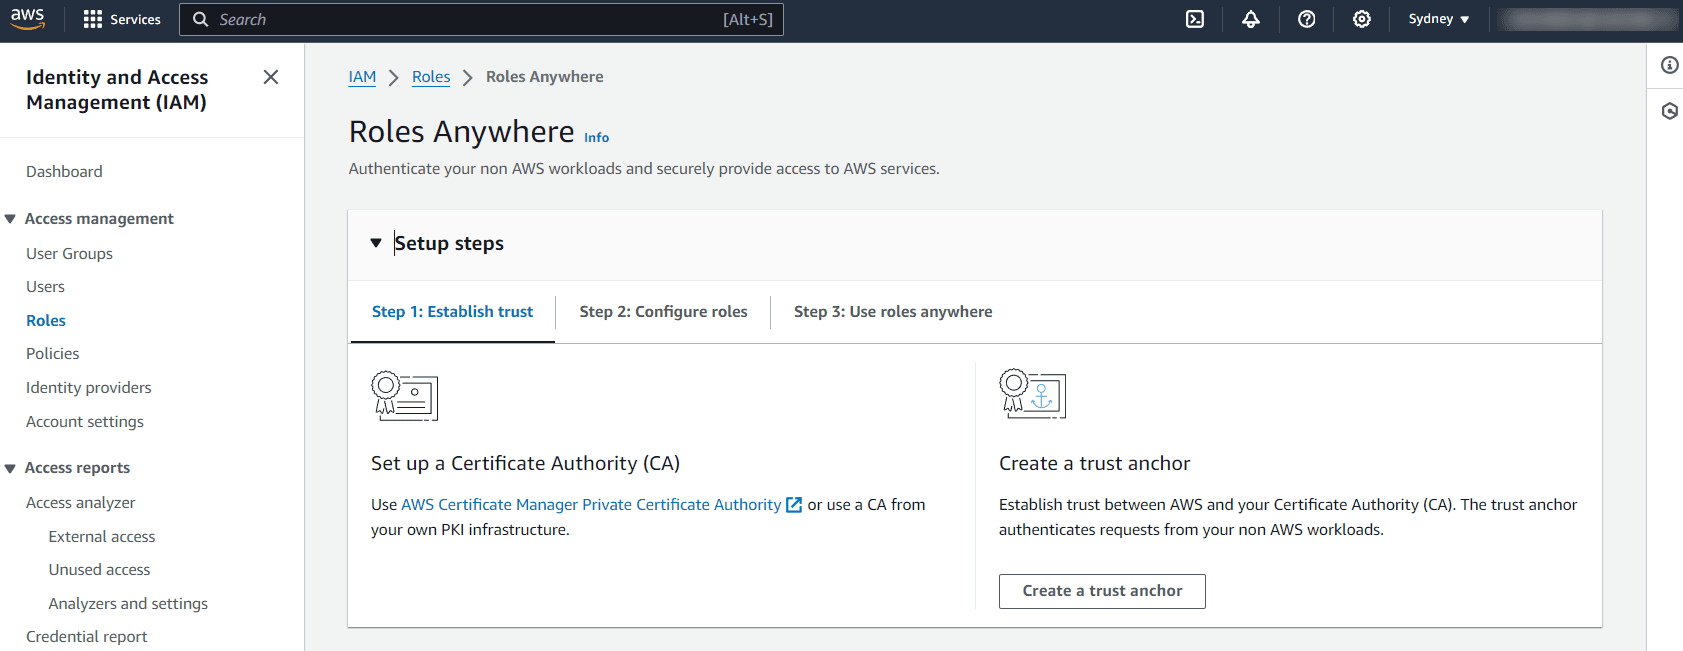Open AWS CloudShell terminal icon
This screenshot has height=651, width=1683.
pyautogui.click(x=1195, y=19)
